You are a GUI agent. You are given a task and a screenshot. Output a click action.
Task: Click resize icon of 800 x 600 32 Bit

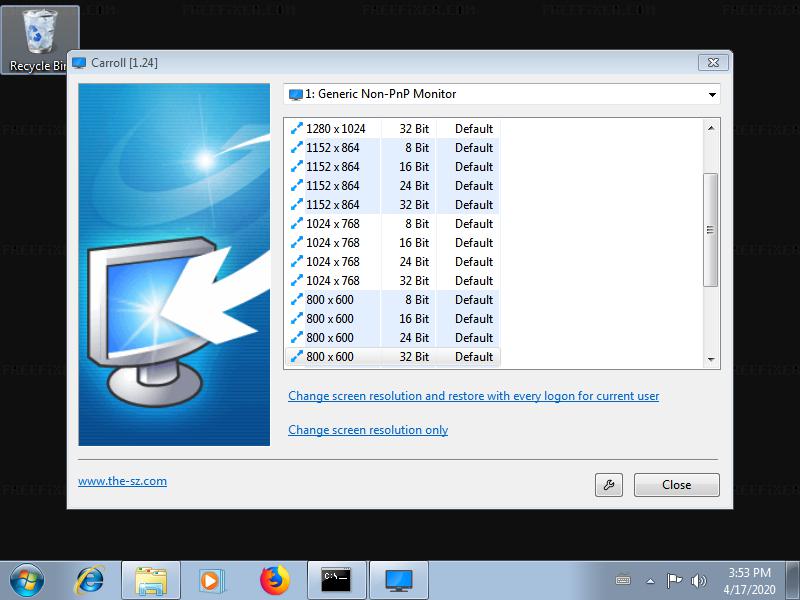[x=296, y=356]
